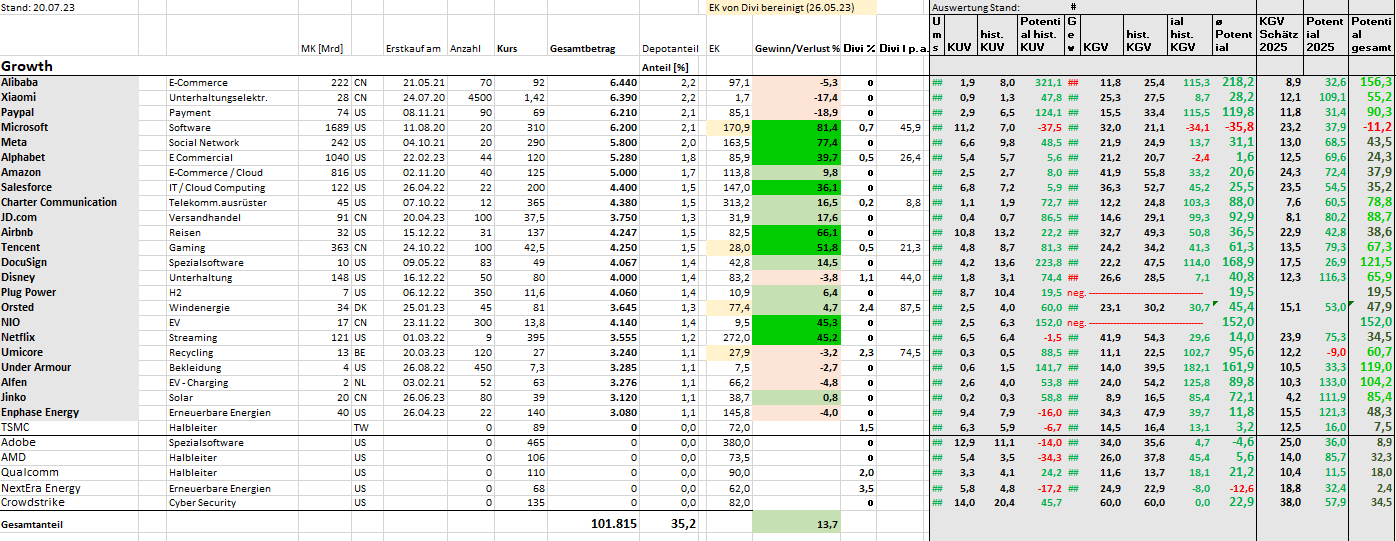Screen dimensions: 1396x541
Task: Click the Orsted company name cell
Action: point(69,307)
